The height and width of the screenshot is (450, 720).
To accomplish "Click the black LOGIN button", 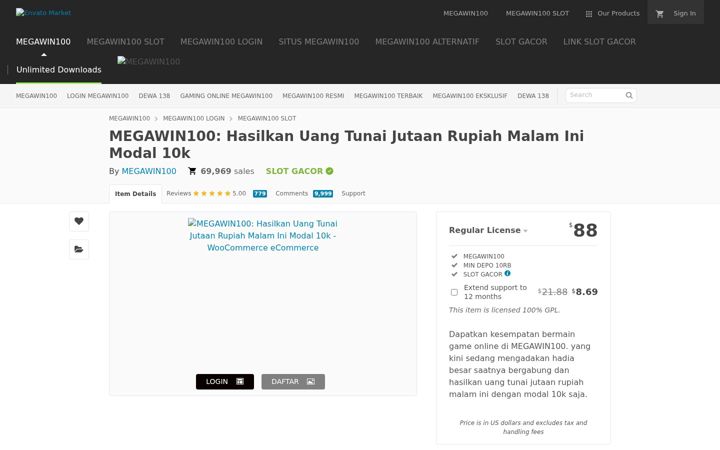I will coord(225,382).
